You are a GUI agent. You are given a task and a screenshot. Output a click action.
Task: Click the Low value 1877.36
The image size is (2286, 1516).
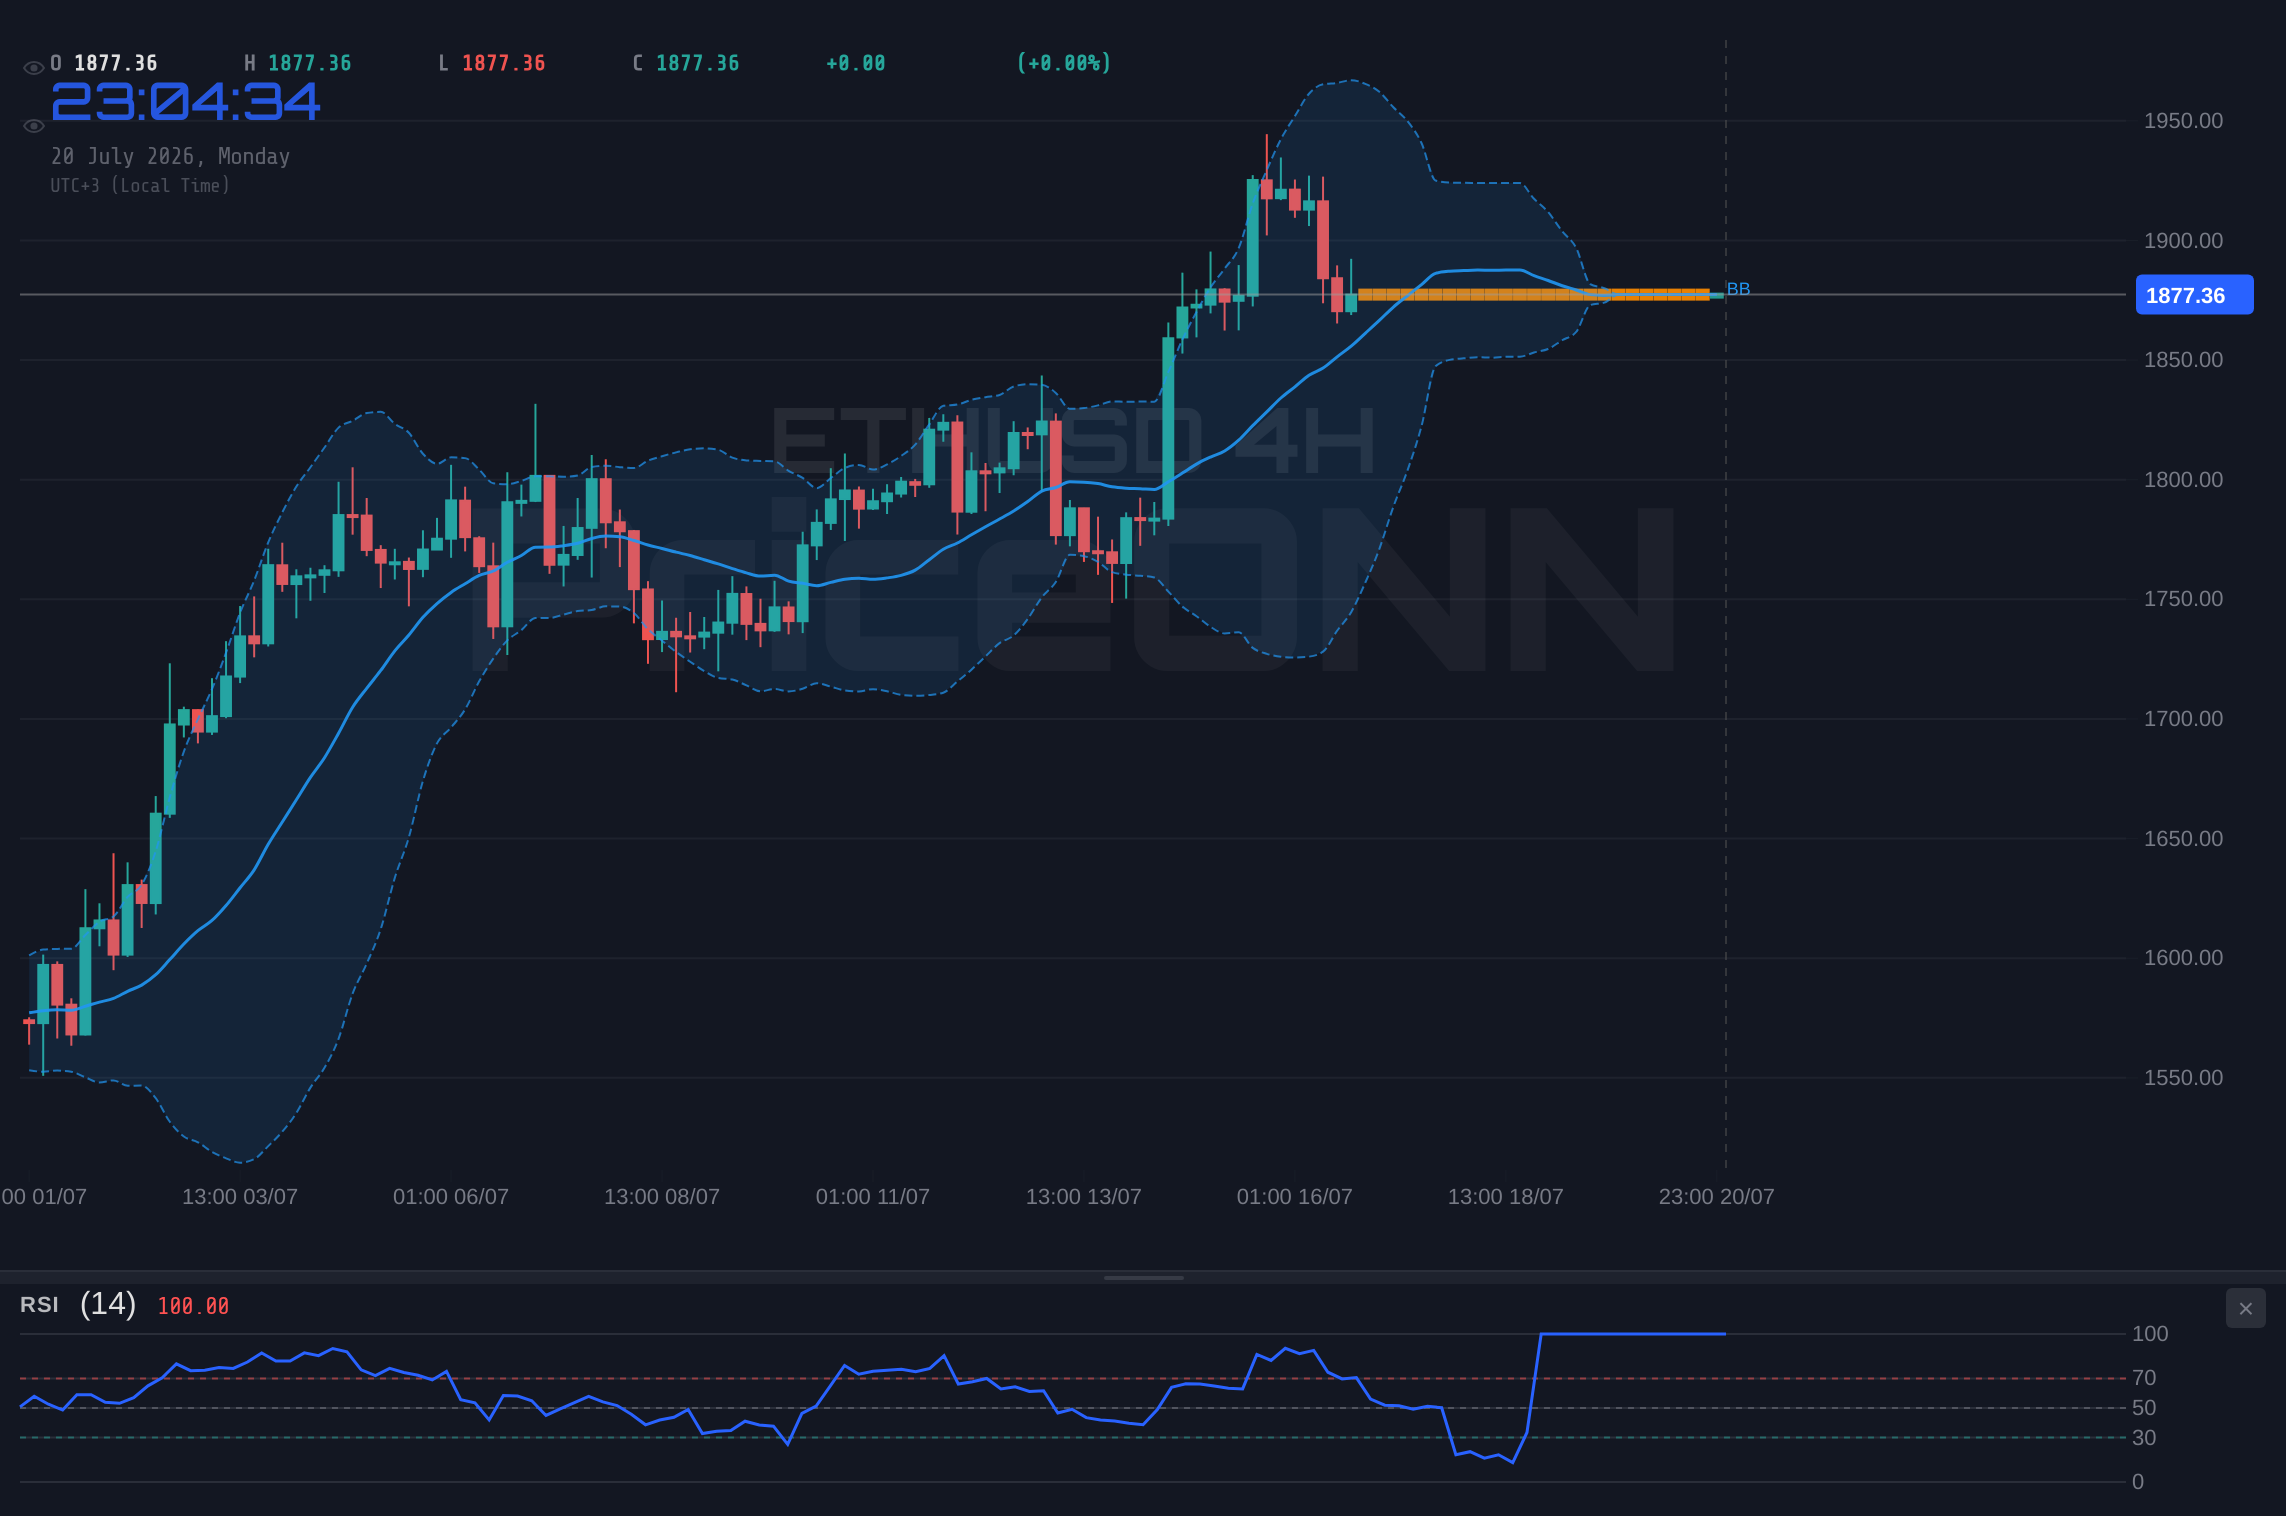click(x=504, y=63)
